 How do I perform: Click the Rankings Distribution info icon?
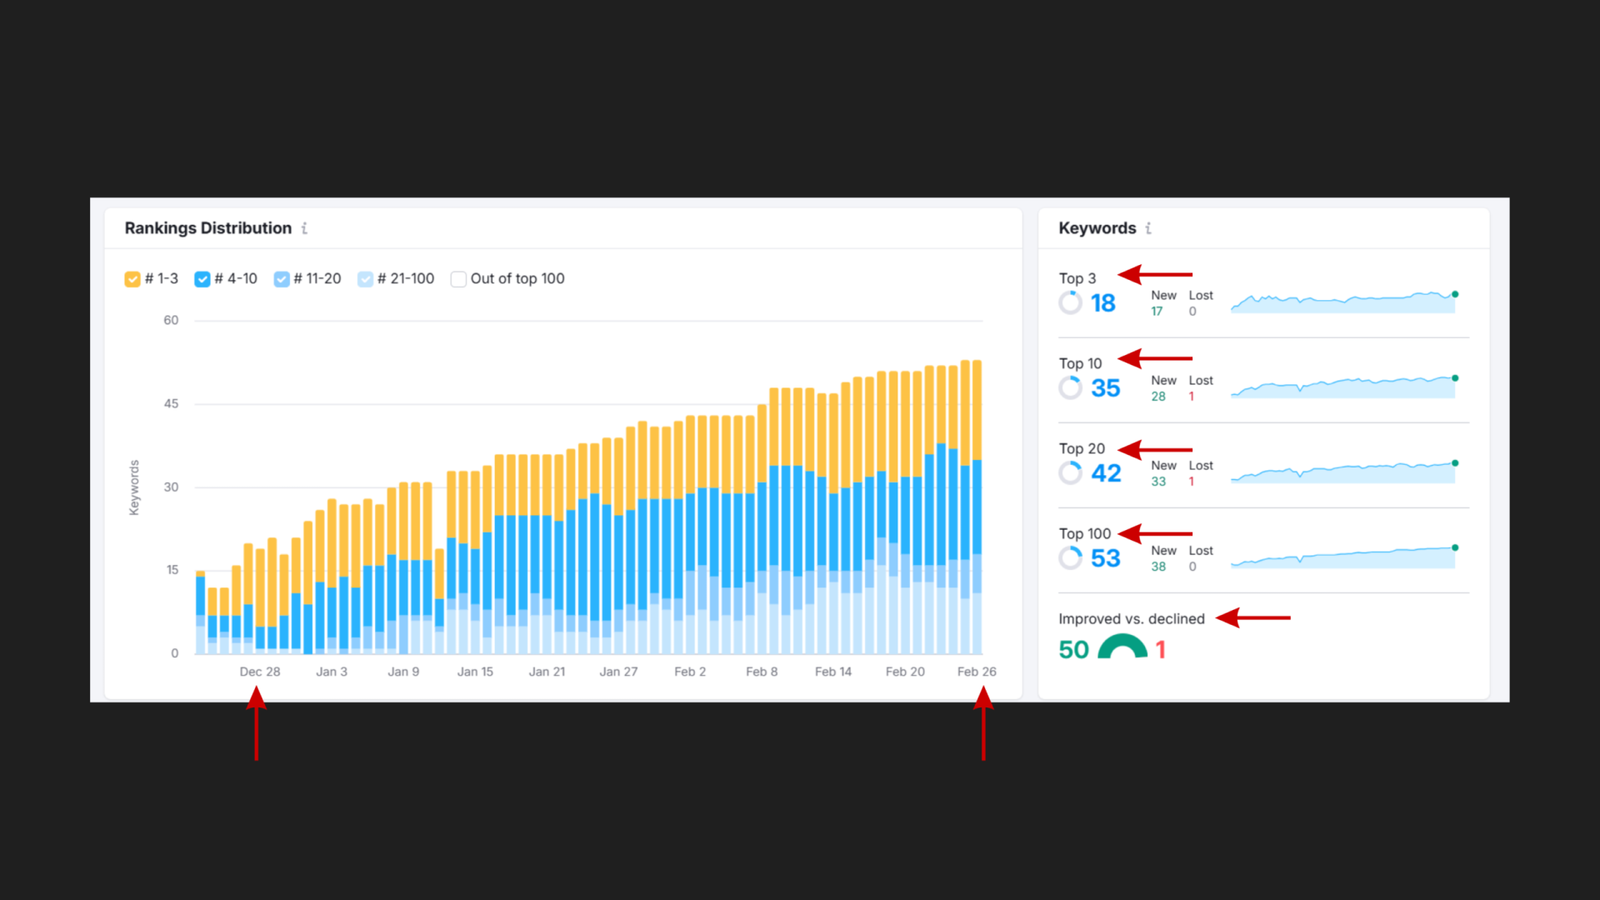303,228
